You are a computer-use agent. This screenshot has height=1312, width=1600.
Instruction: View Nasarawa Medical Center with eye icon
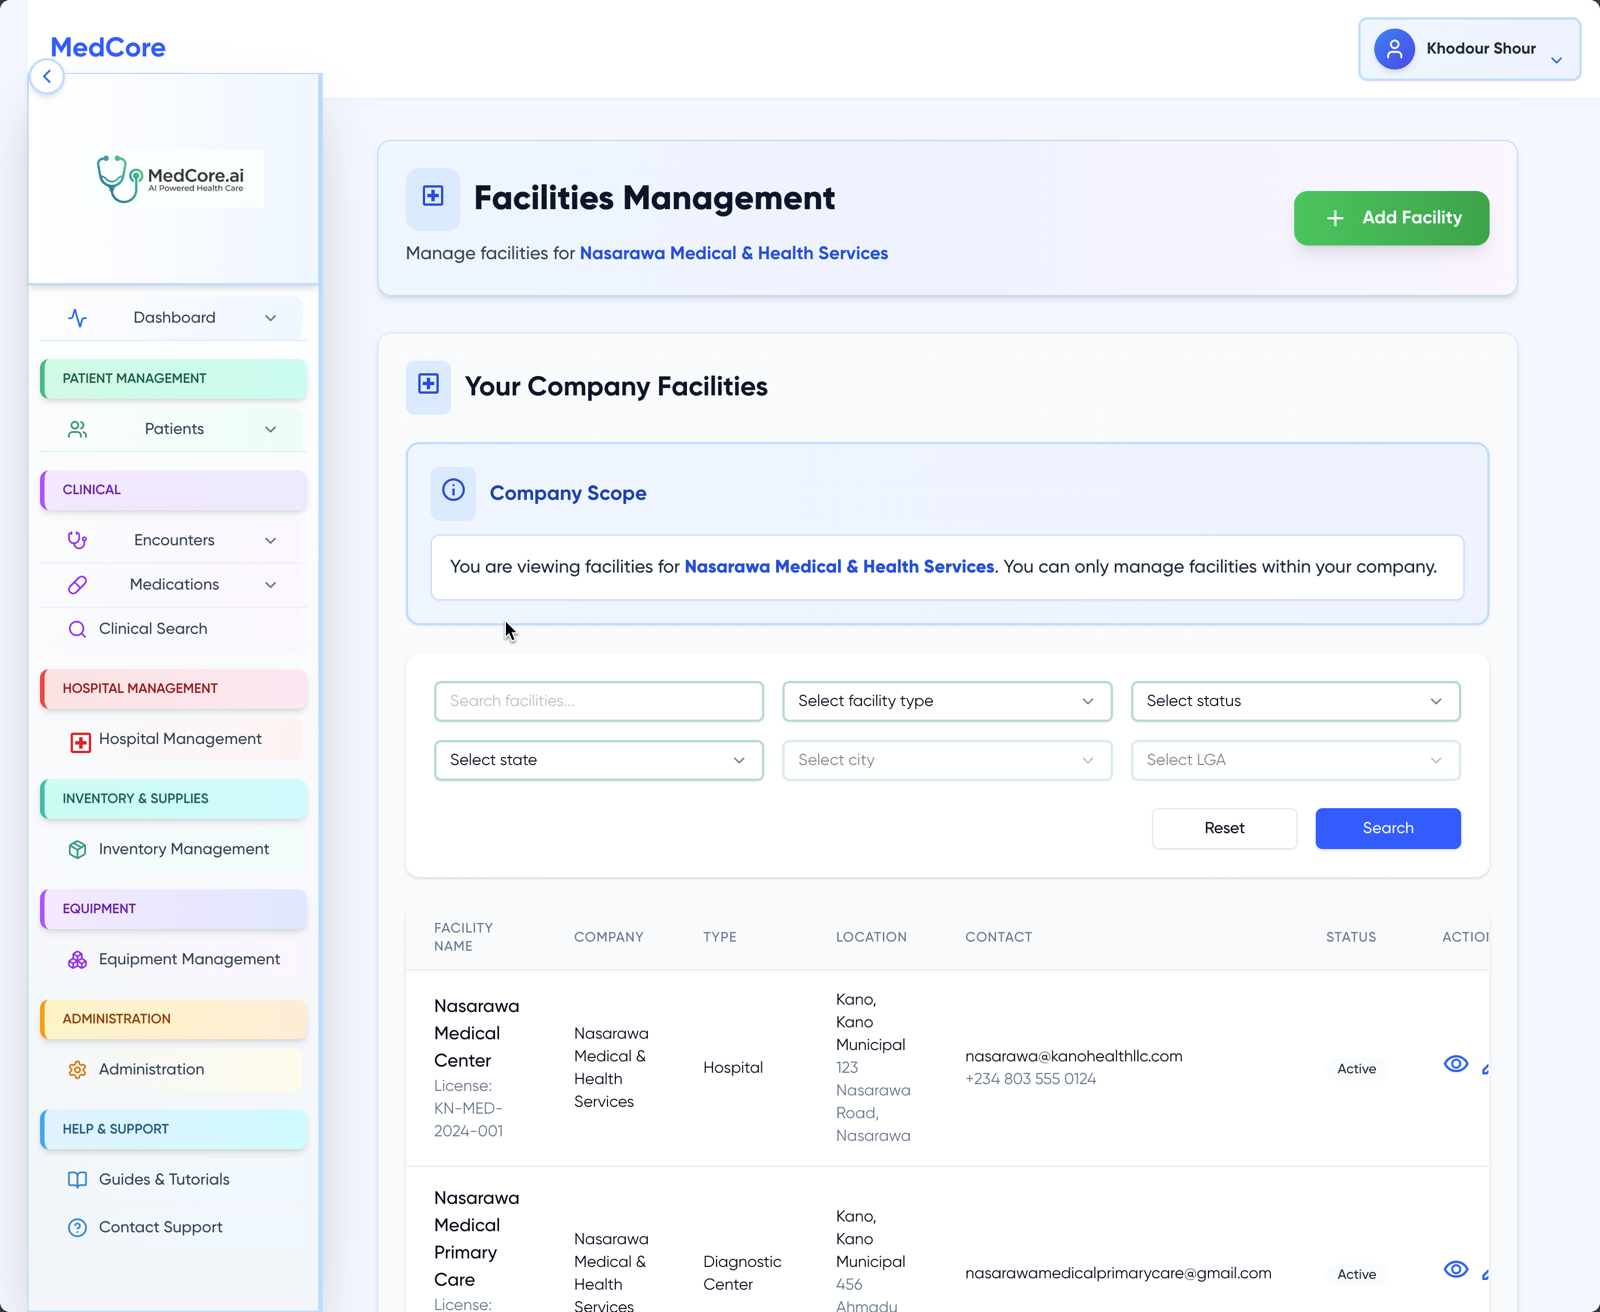pyautogui.click(x=1455, y=1064)
